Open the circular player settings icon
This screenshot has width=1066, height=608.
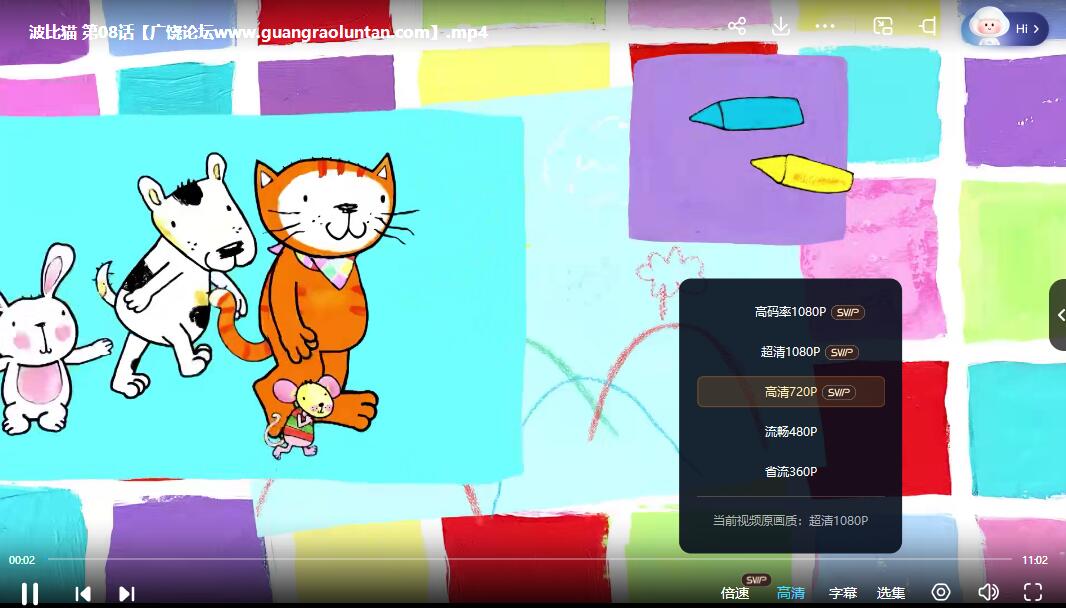pyautogui.click(x=941, y=592)
